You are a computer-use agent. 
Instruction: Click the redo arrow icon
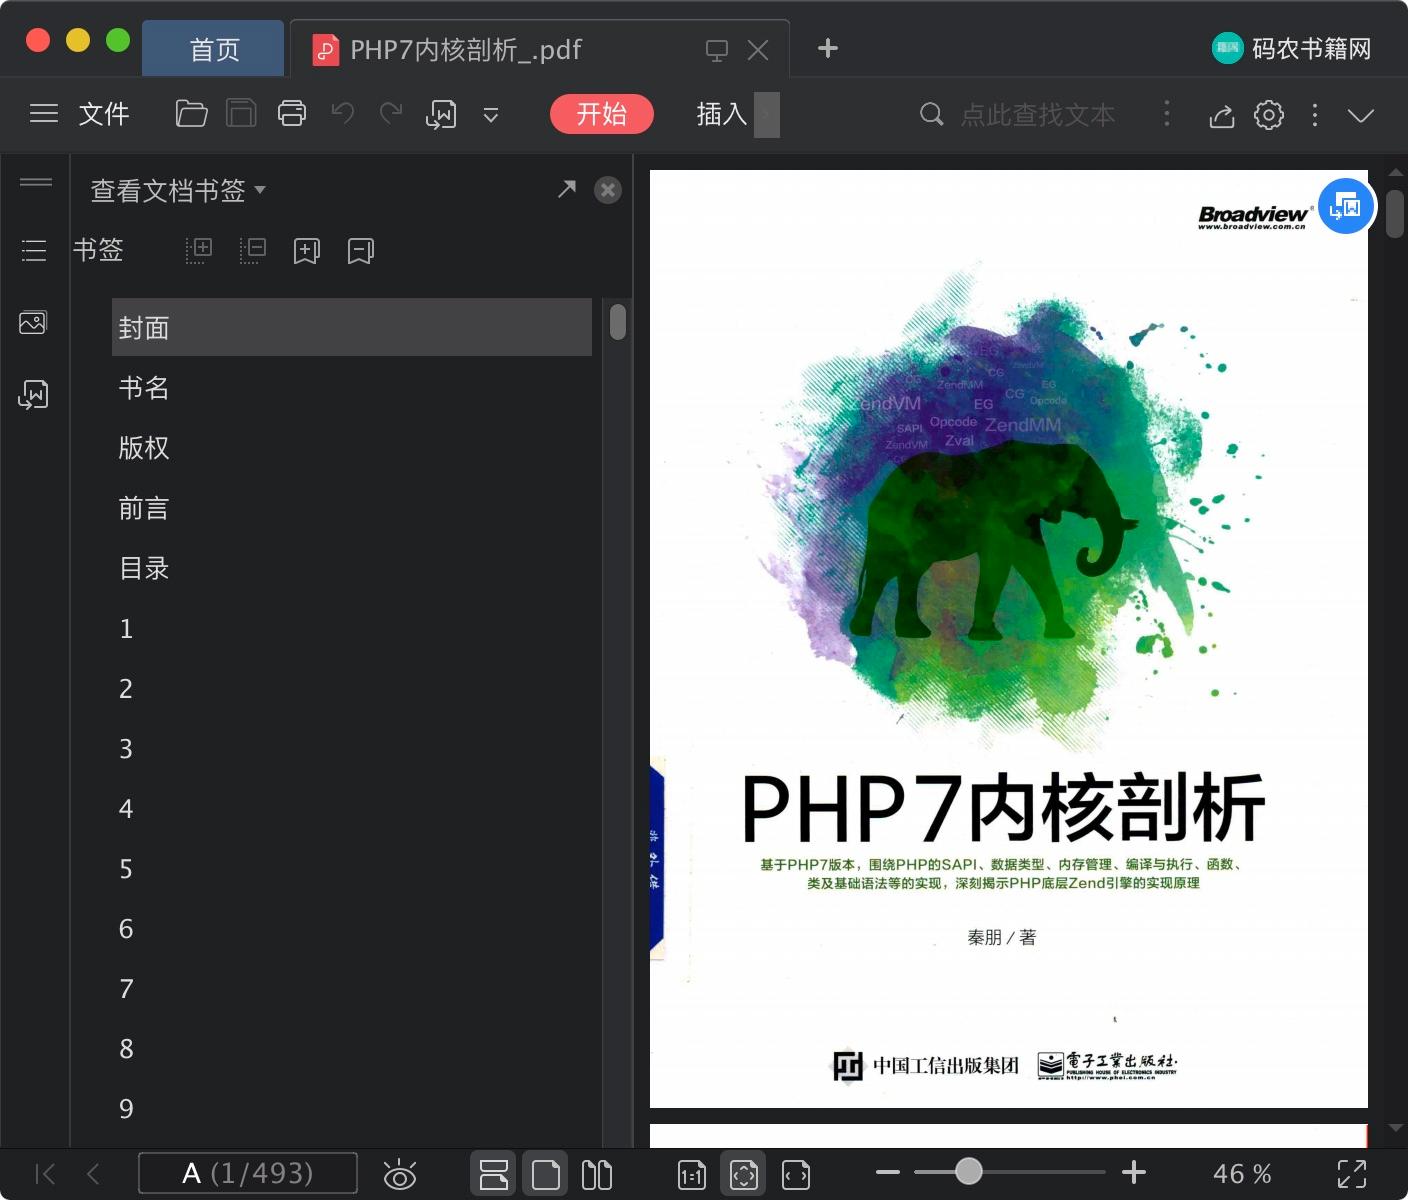[391, 113]
